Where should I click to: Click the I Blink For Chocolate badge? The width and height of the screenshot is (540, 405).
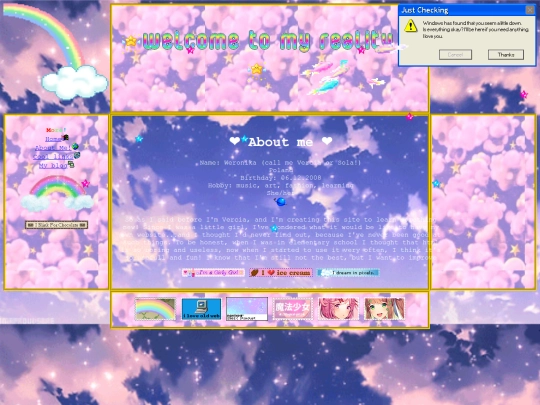tap(56, 225)
